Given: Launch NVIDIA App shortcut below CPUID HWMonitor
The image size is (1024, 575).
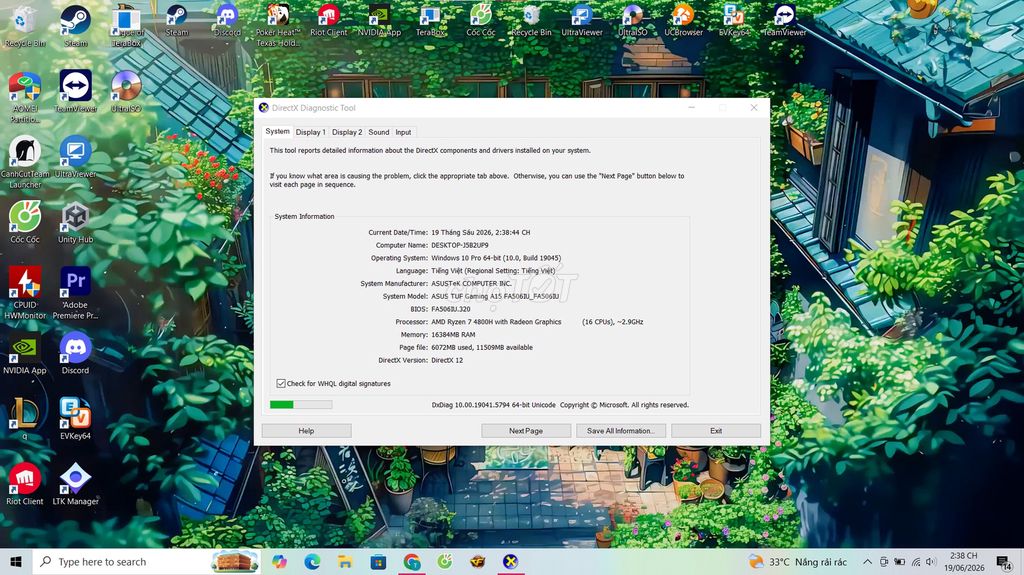Looking at the screenshot, I should (x=25, y=353).
